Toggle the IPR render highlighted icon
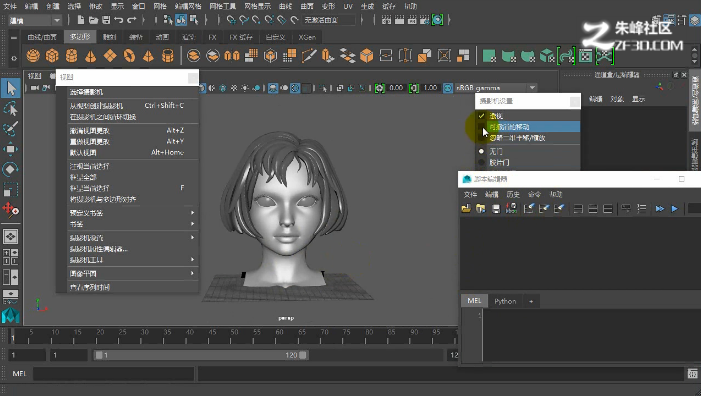This screenshot has width=701, height=396. tap(438, 20)
